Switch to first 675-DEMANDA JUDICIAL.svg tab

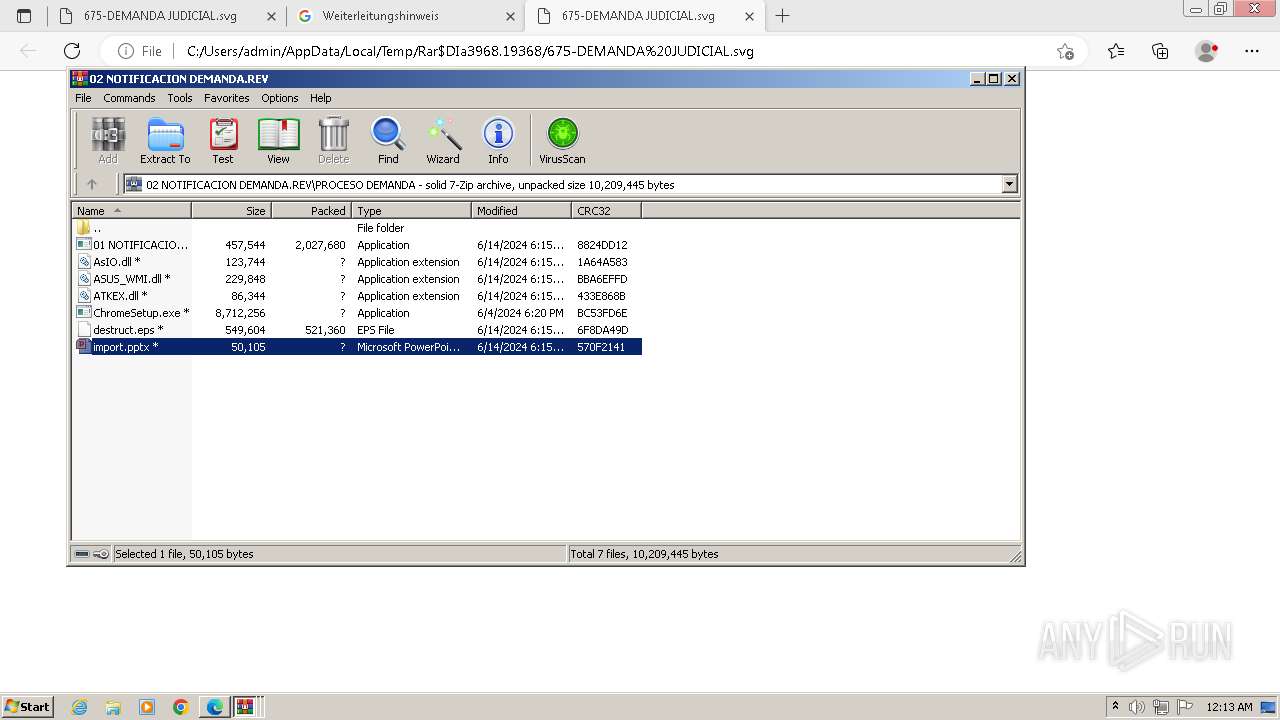point(160,16)
